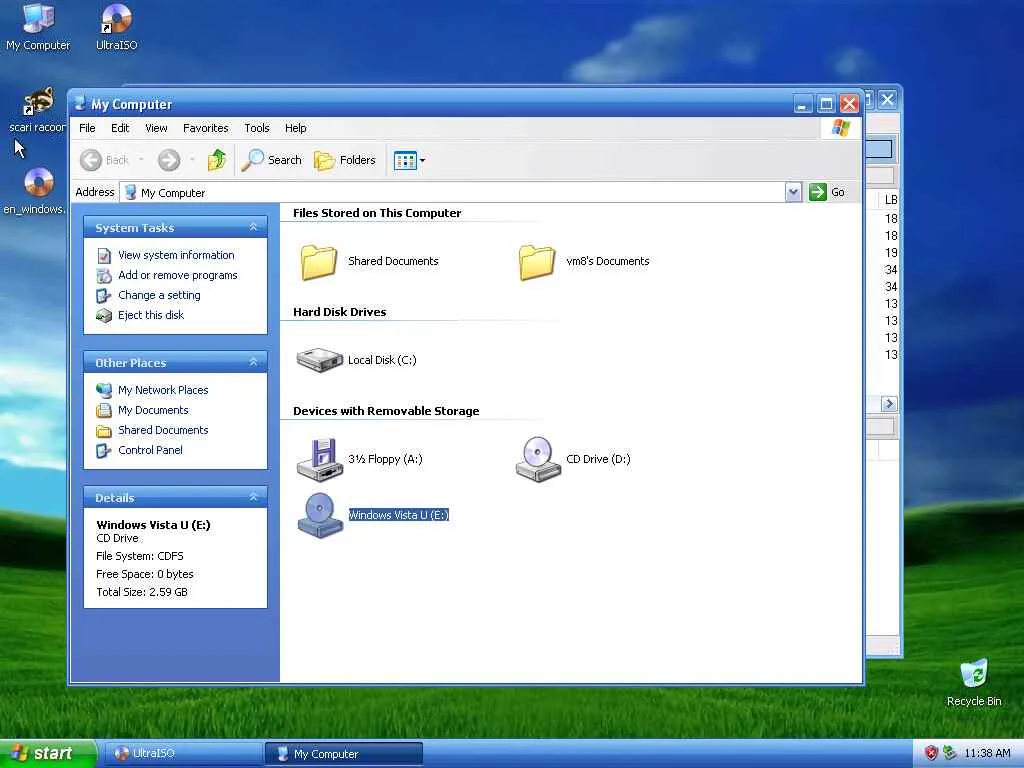
Task: Click Change a setting link
Action: (x=159, y=295)
